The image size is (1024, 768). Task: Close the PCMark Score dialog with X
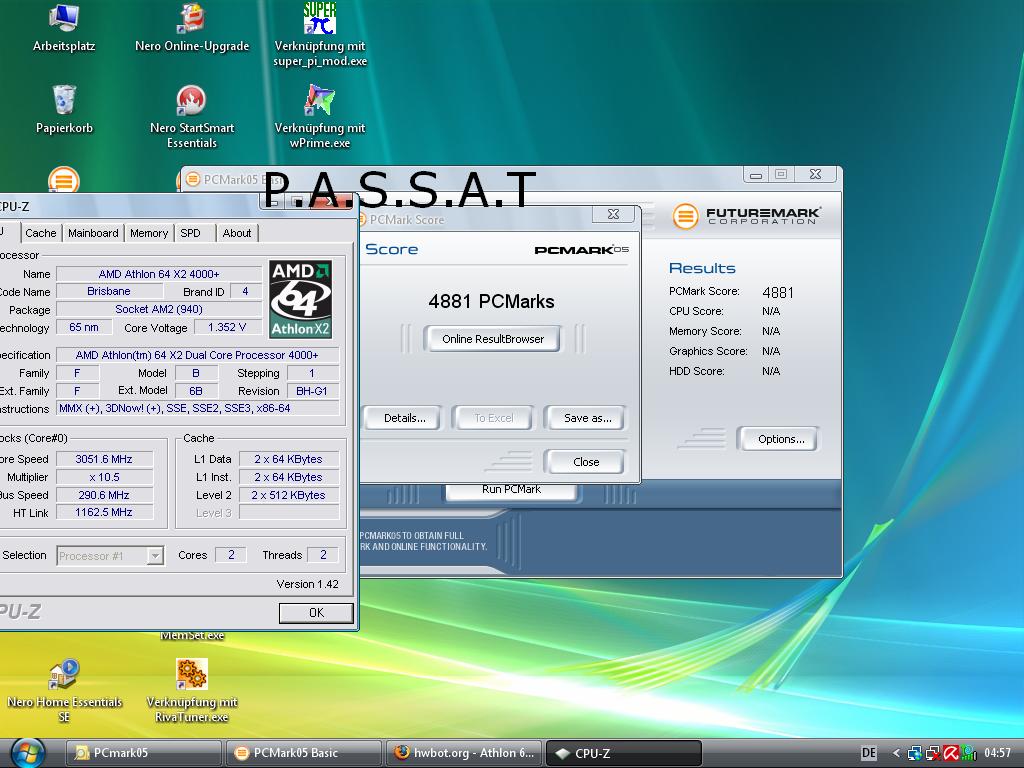pos(613,214)
